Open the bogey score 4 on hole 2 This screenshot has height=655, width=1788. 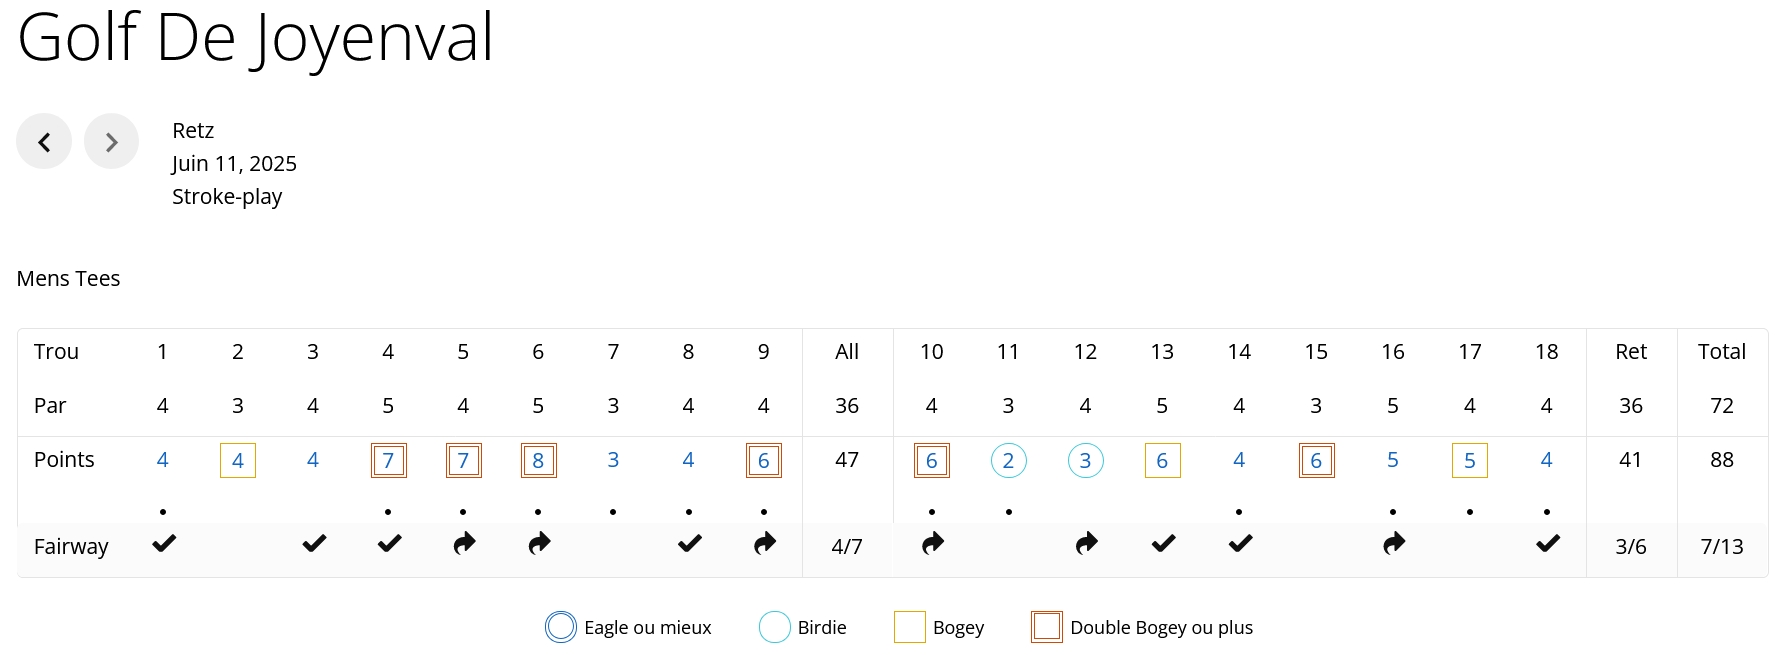[x=238, y=461]
